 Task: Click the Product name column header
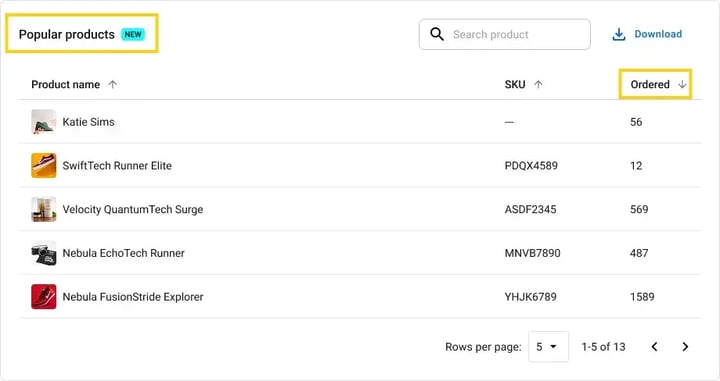65,84
